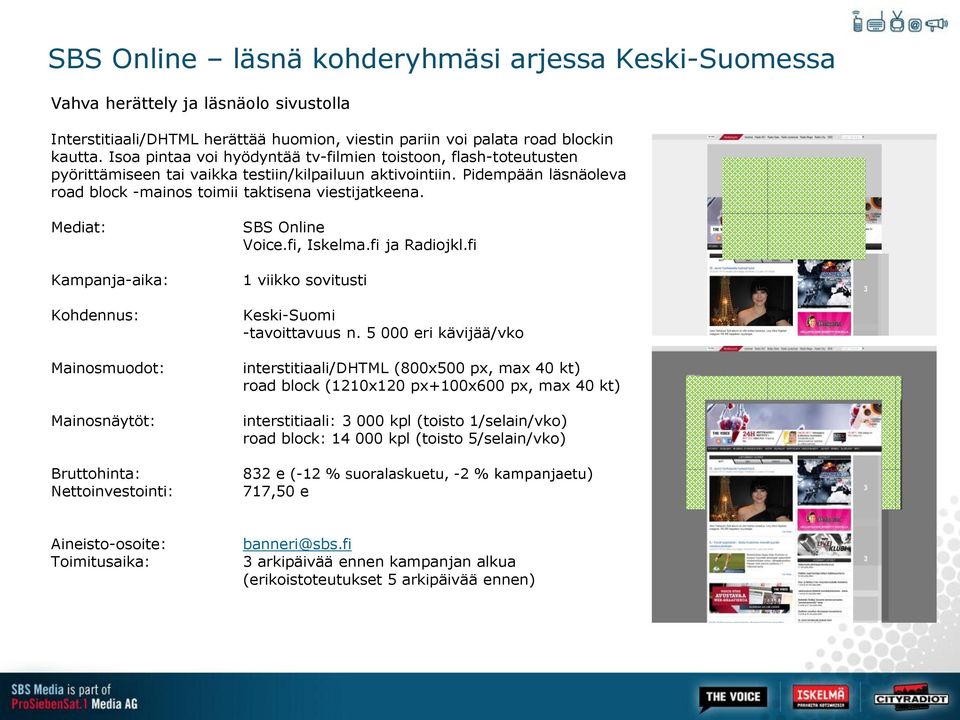Select the slide title SBS Online heading
The width and height of the screenshot is (960, 720).
tap(441, 59)
